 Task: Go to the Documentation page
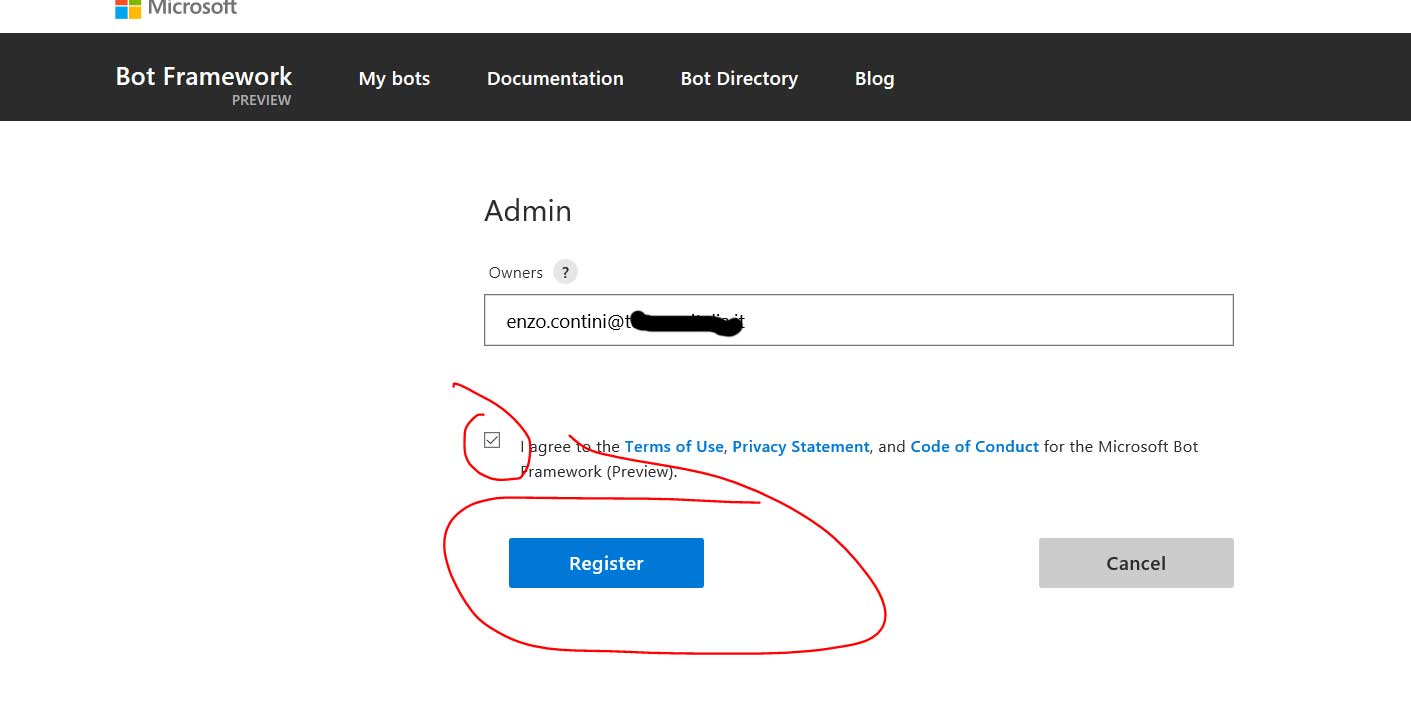click(555, 78)
